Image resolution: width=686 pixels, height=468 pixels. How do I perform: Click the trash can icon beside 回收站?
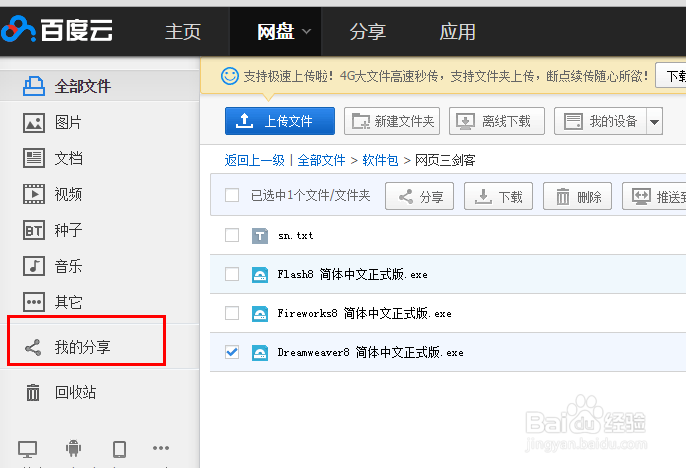pos(33,392)
